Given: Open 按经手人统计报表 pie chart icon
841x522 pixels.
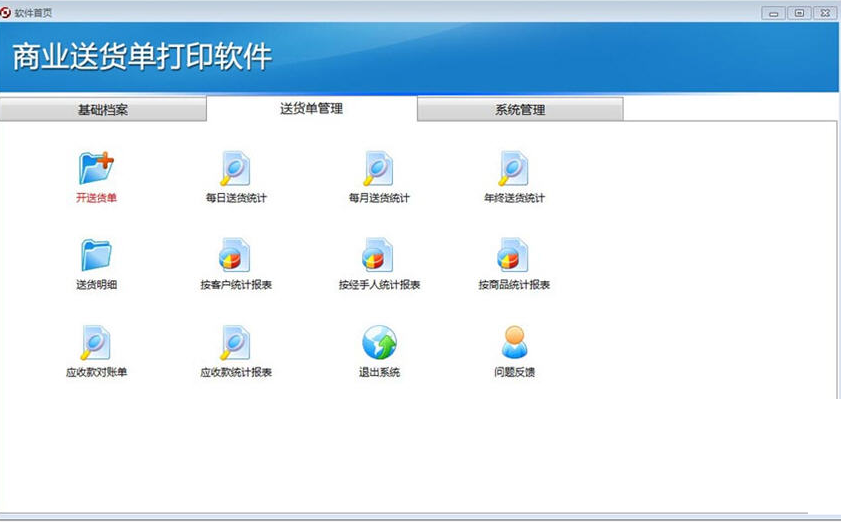Looking at the screenshot, I should (378, 255).
